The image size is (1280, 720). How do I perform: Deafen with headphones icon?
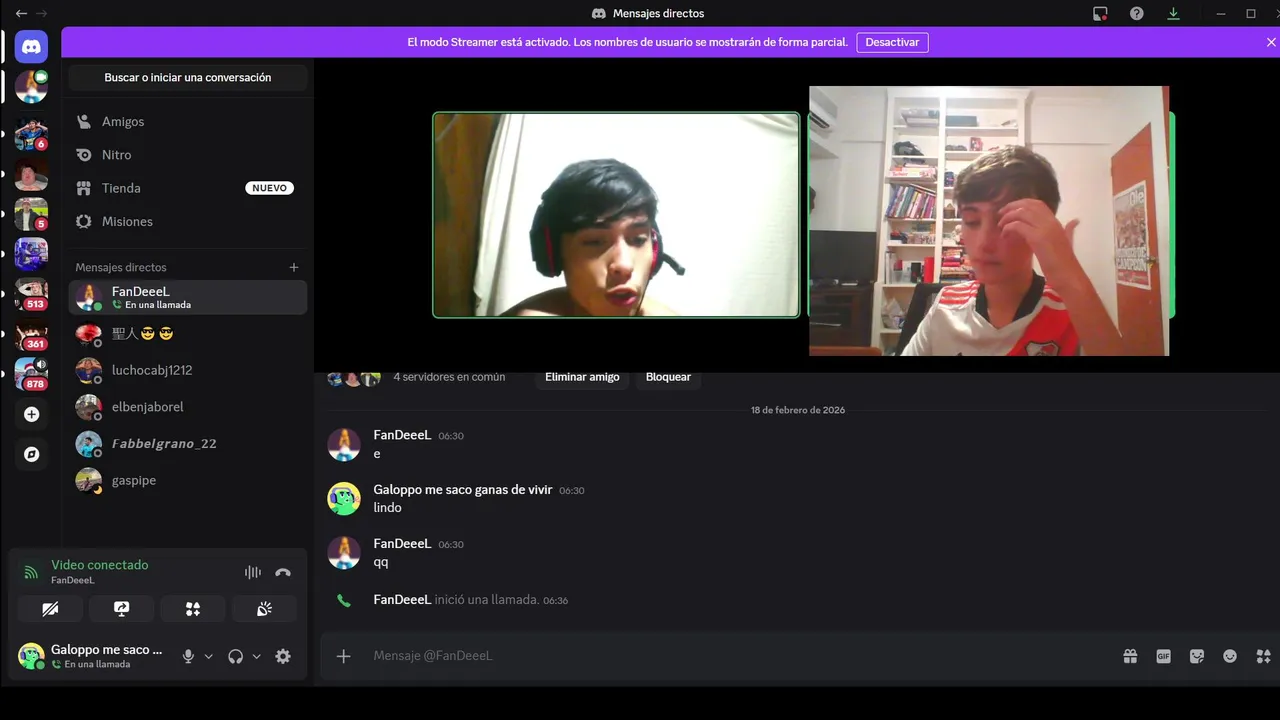pos(236,656)
